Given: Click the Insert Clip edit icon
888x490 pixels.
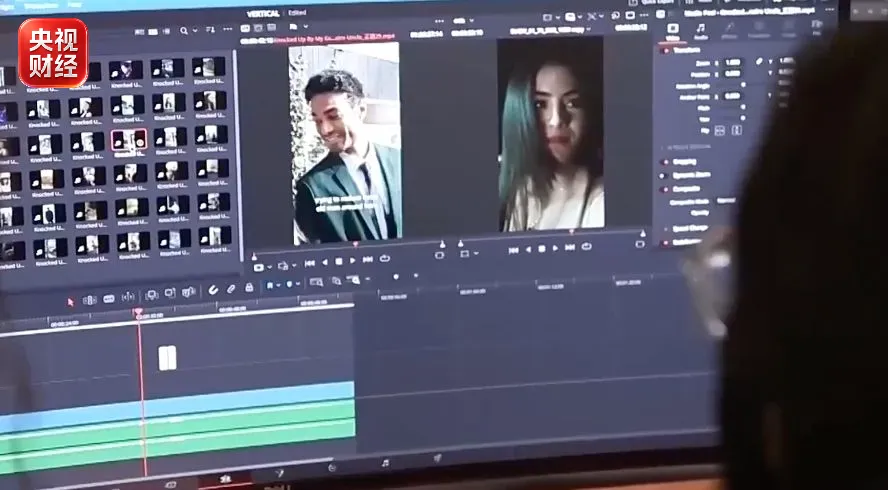Looking at the screenshot, I should (151, 295).
